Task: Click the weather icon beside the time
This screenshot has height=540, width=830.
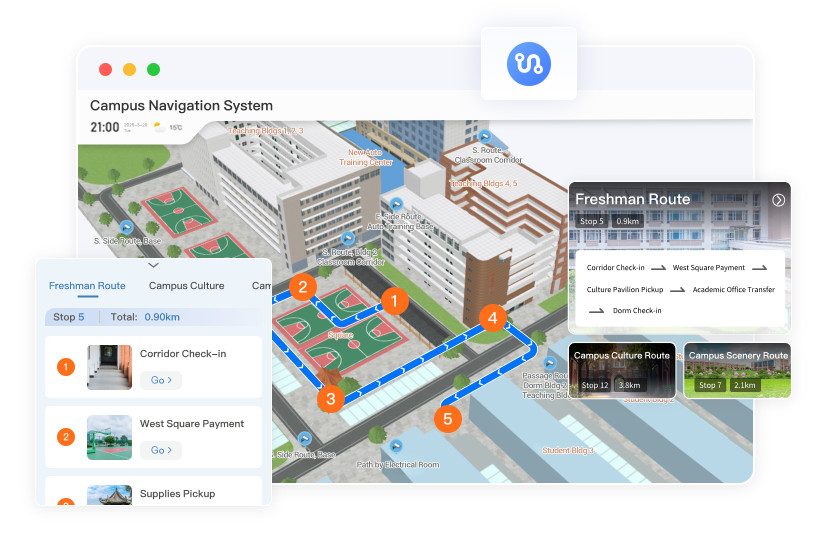Action: pyautogui.click(x=159, y=127)
